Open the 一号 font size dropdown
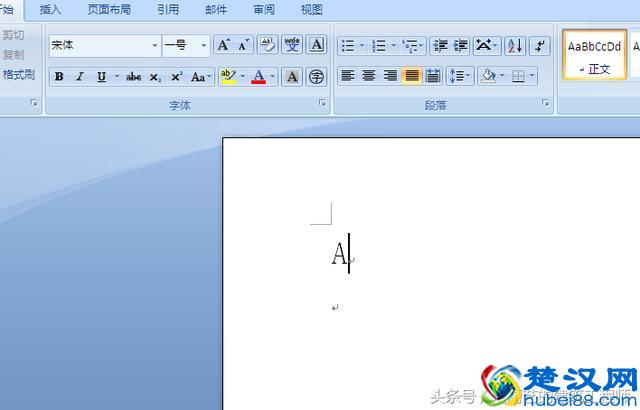This screenshot has width=640, height=410. click(204, 45)
